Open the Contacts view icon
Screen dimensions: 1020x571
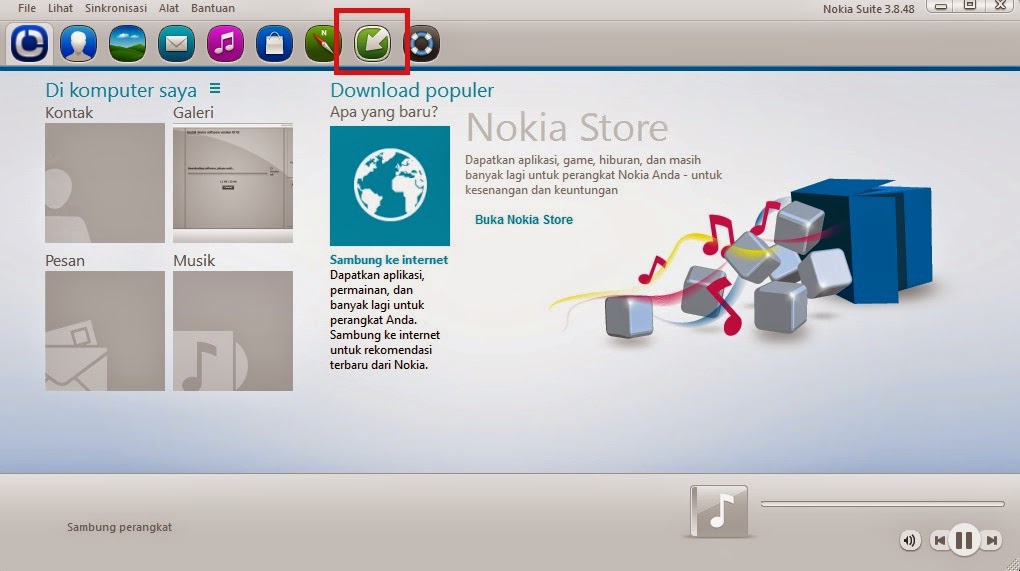click(x=78, y=44)
